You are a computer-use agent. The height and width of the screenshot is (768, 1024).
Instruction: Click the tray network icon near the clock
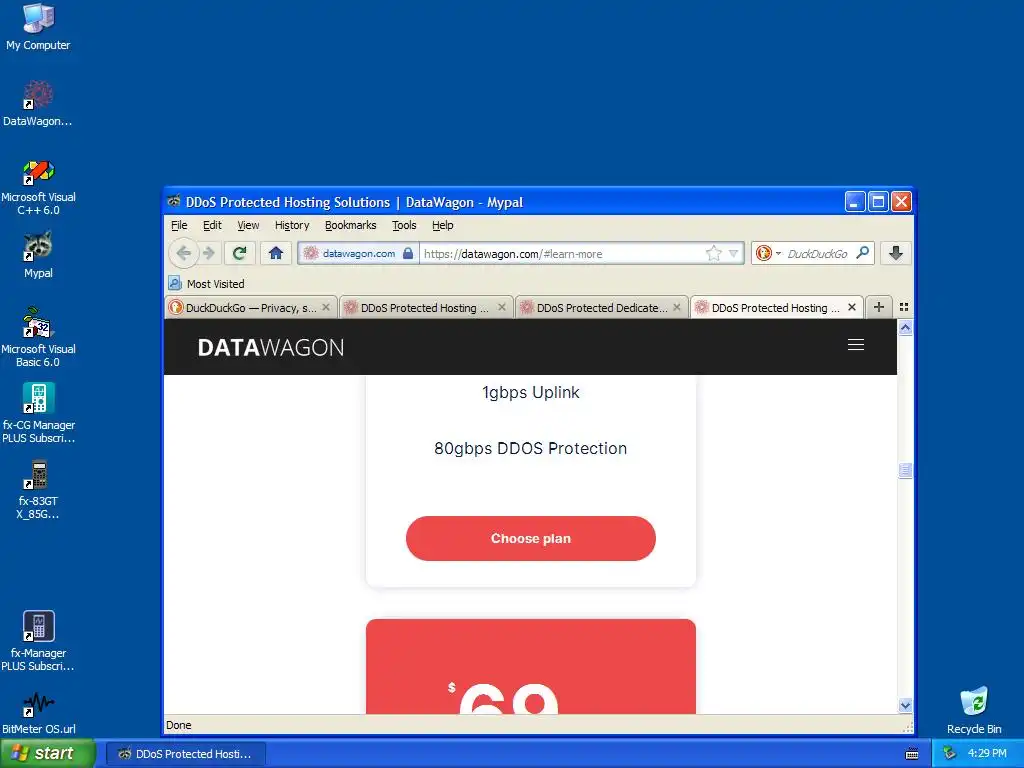tap(950, 754)
